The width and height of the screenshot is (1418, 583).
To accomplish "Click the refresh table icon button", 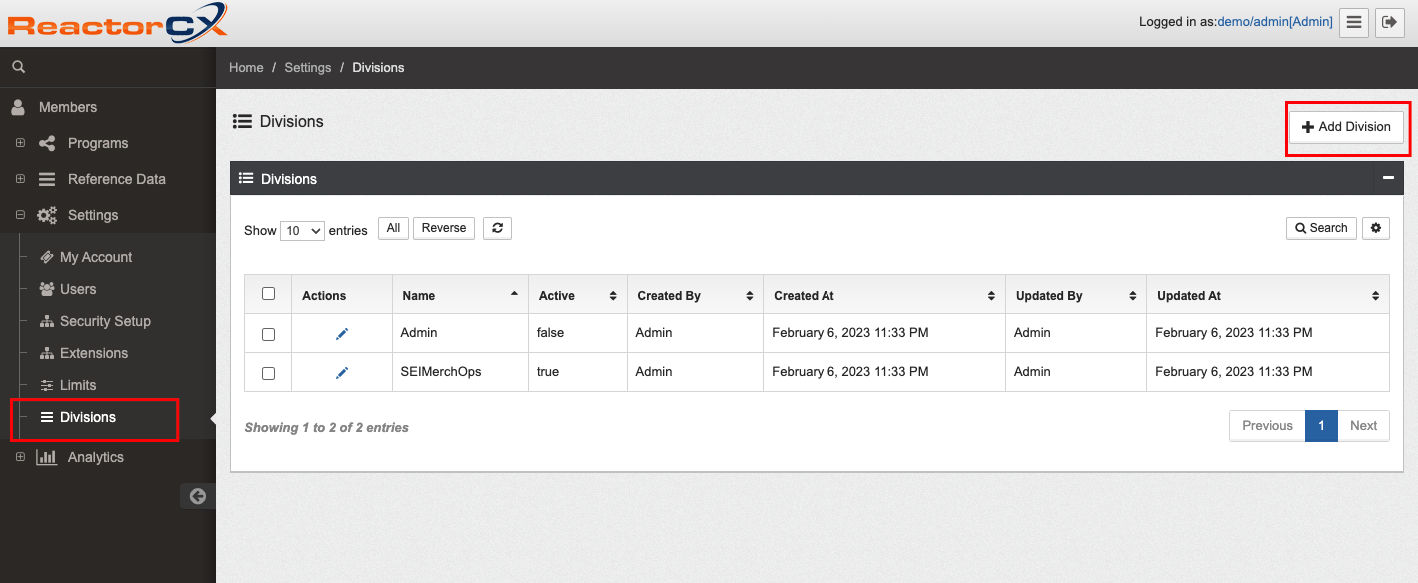I will pos(497,228).
